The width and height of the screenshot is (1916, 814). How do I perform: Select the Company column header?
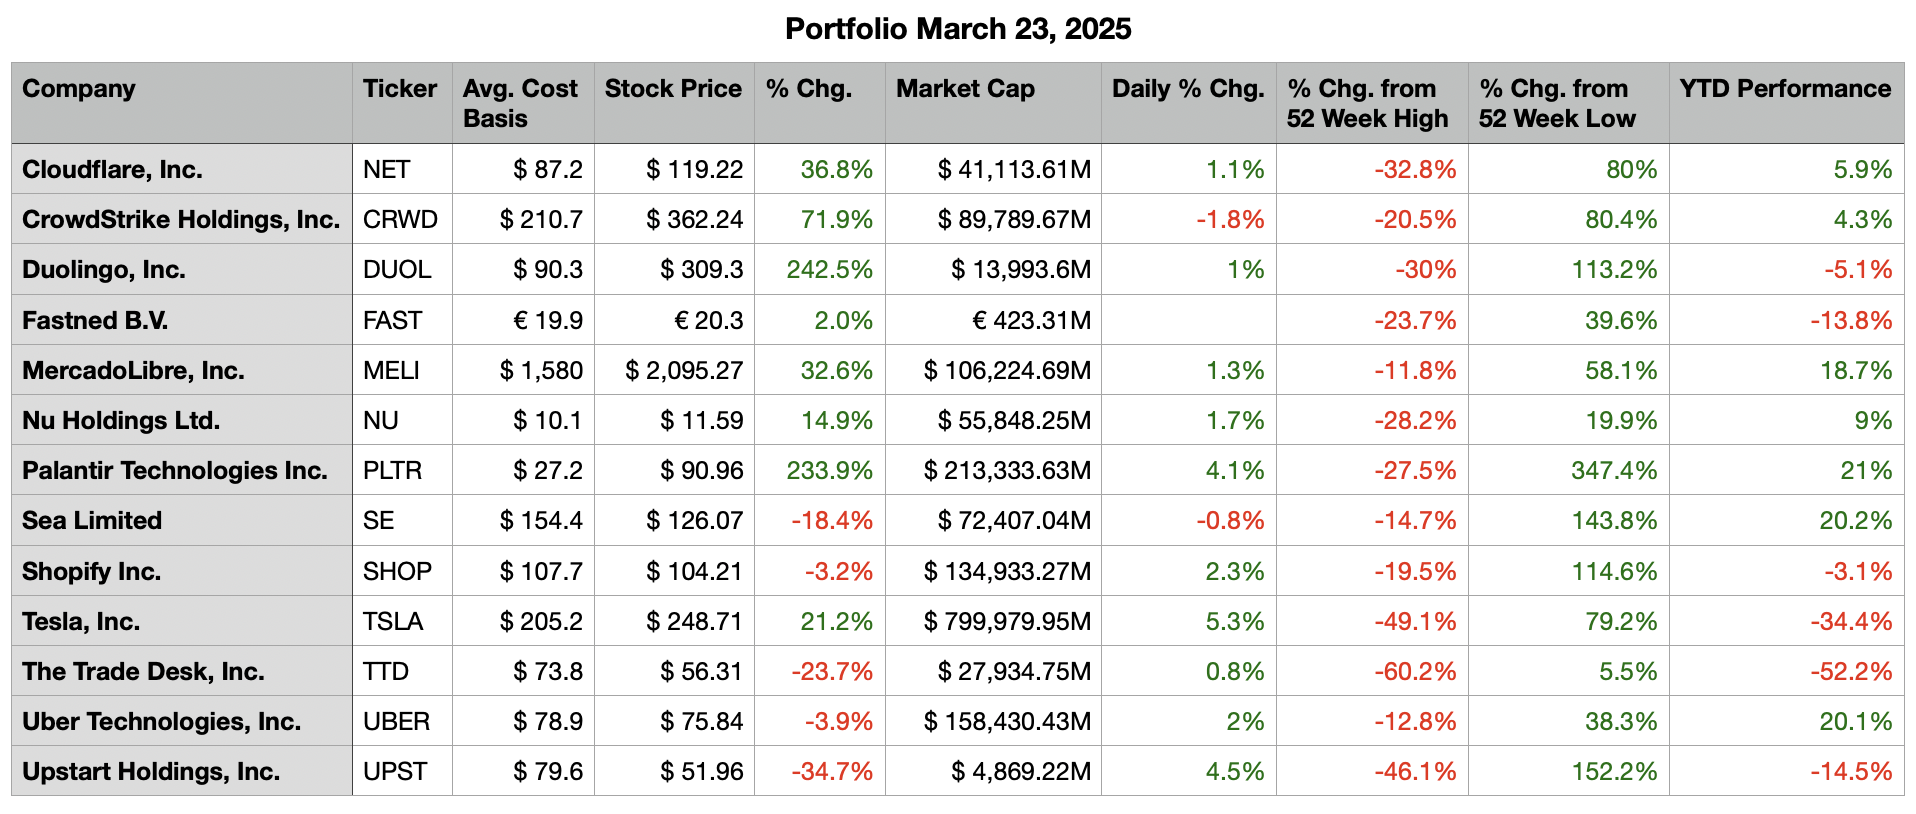[x=79, y=89]
